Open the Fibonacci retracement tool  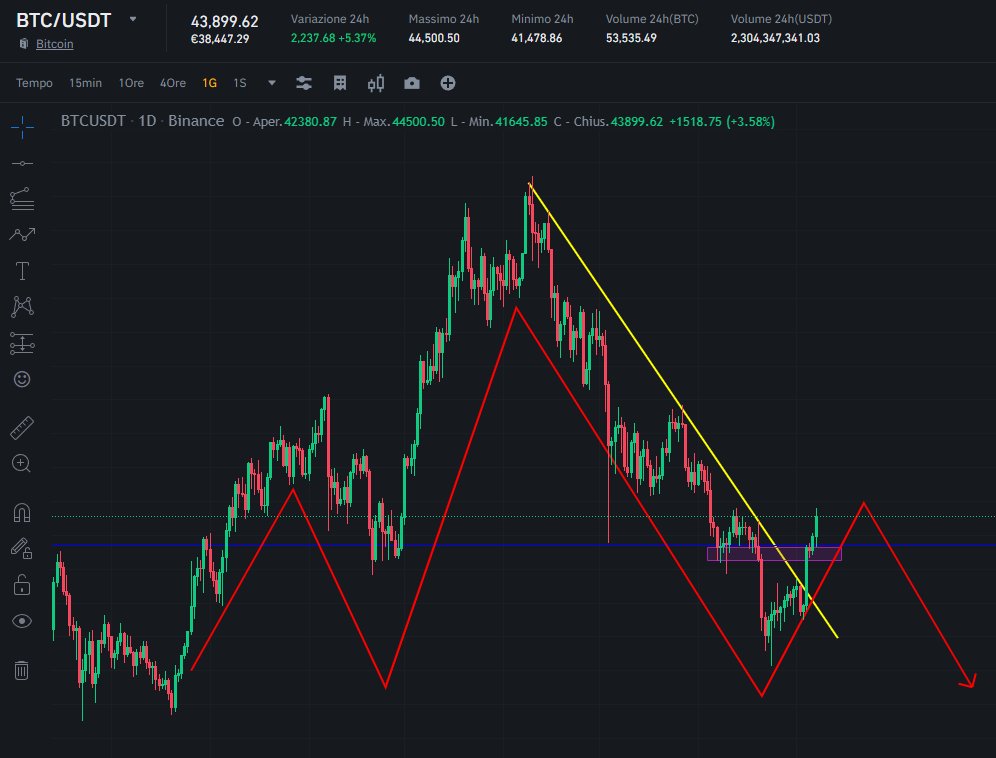(22, 199)
